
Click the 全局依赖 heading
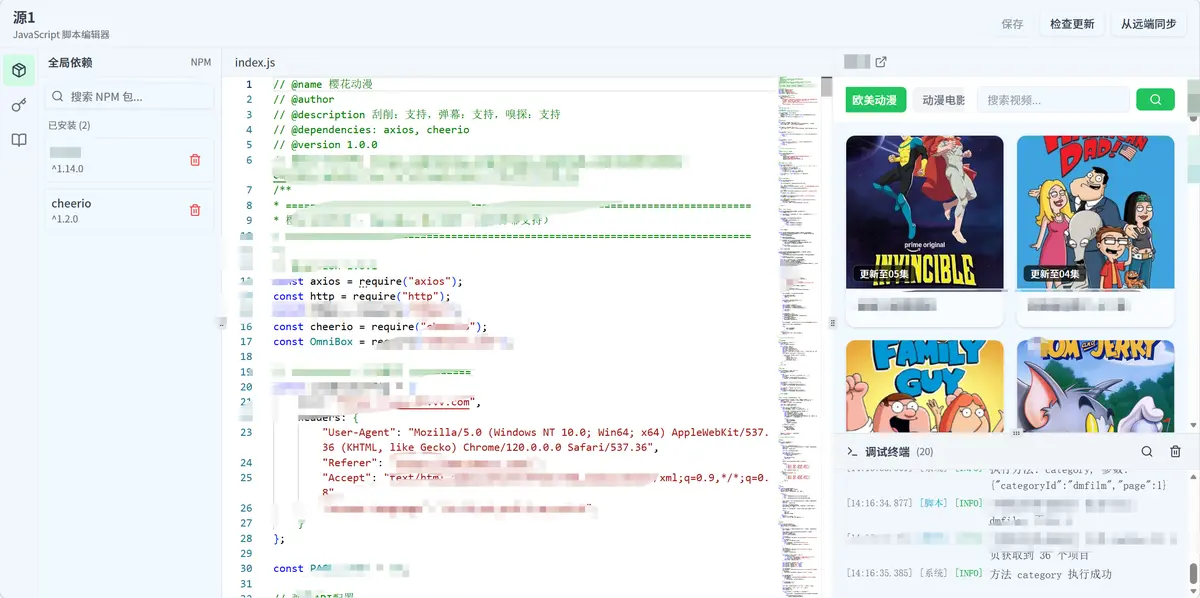(70, 62)
